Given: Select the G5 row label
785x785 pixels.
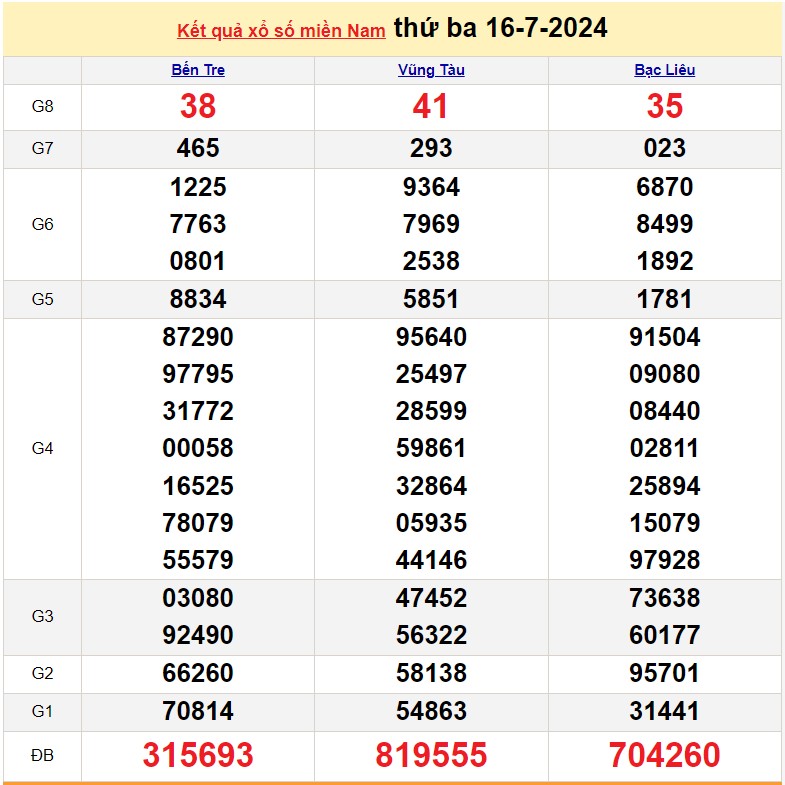Looking at the screenshot, I should (43, 299).
